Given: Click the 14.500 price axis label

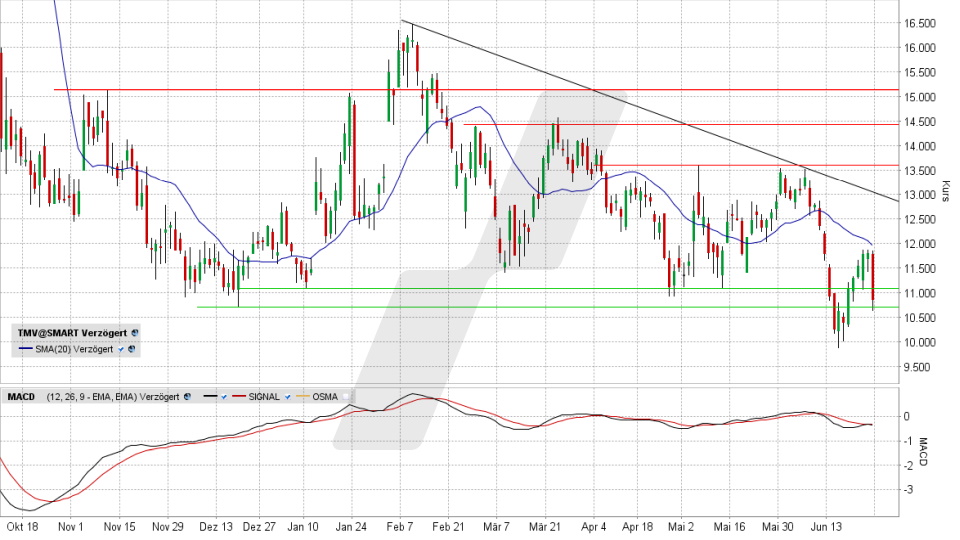Looking at the screenshot, I should coord(920,122).
